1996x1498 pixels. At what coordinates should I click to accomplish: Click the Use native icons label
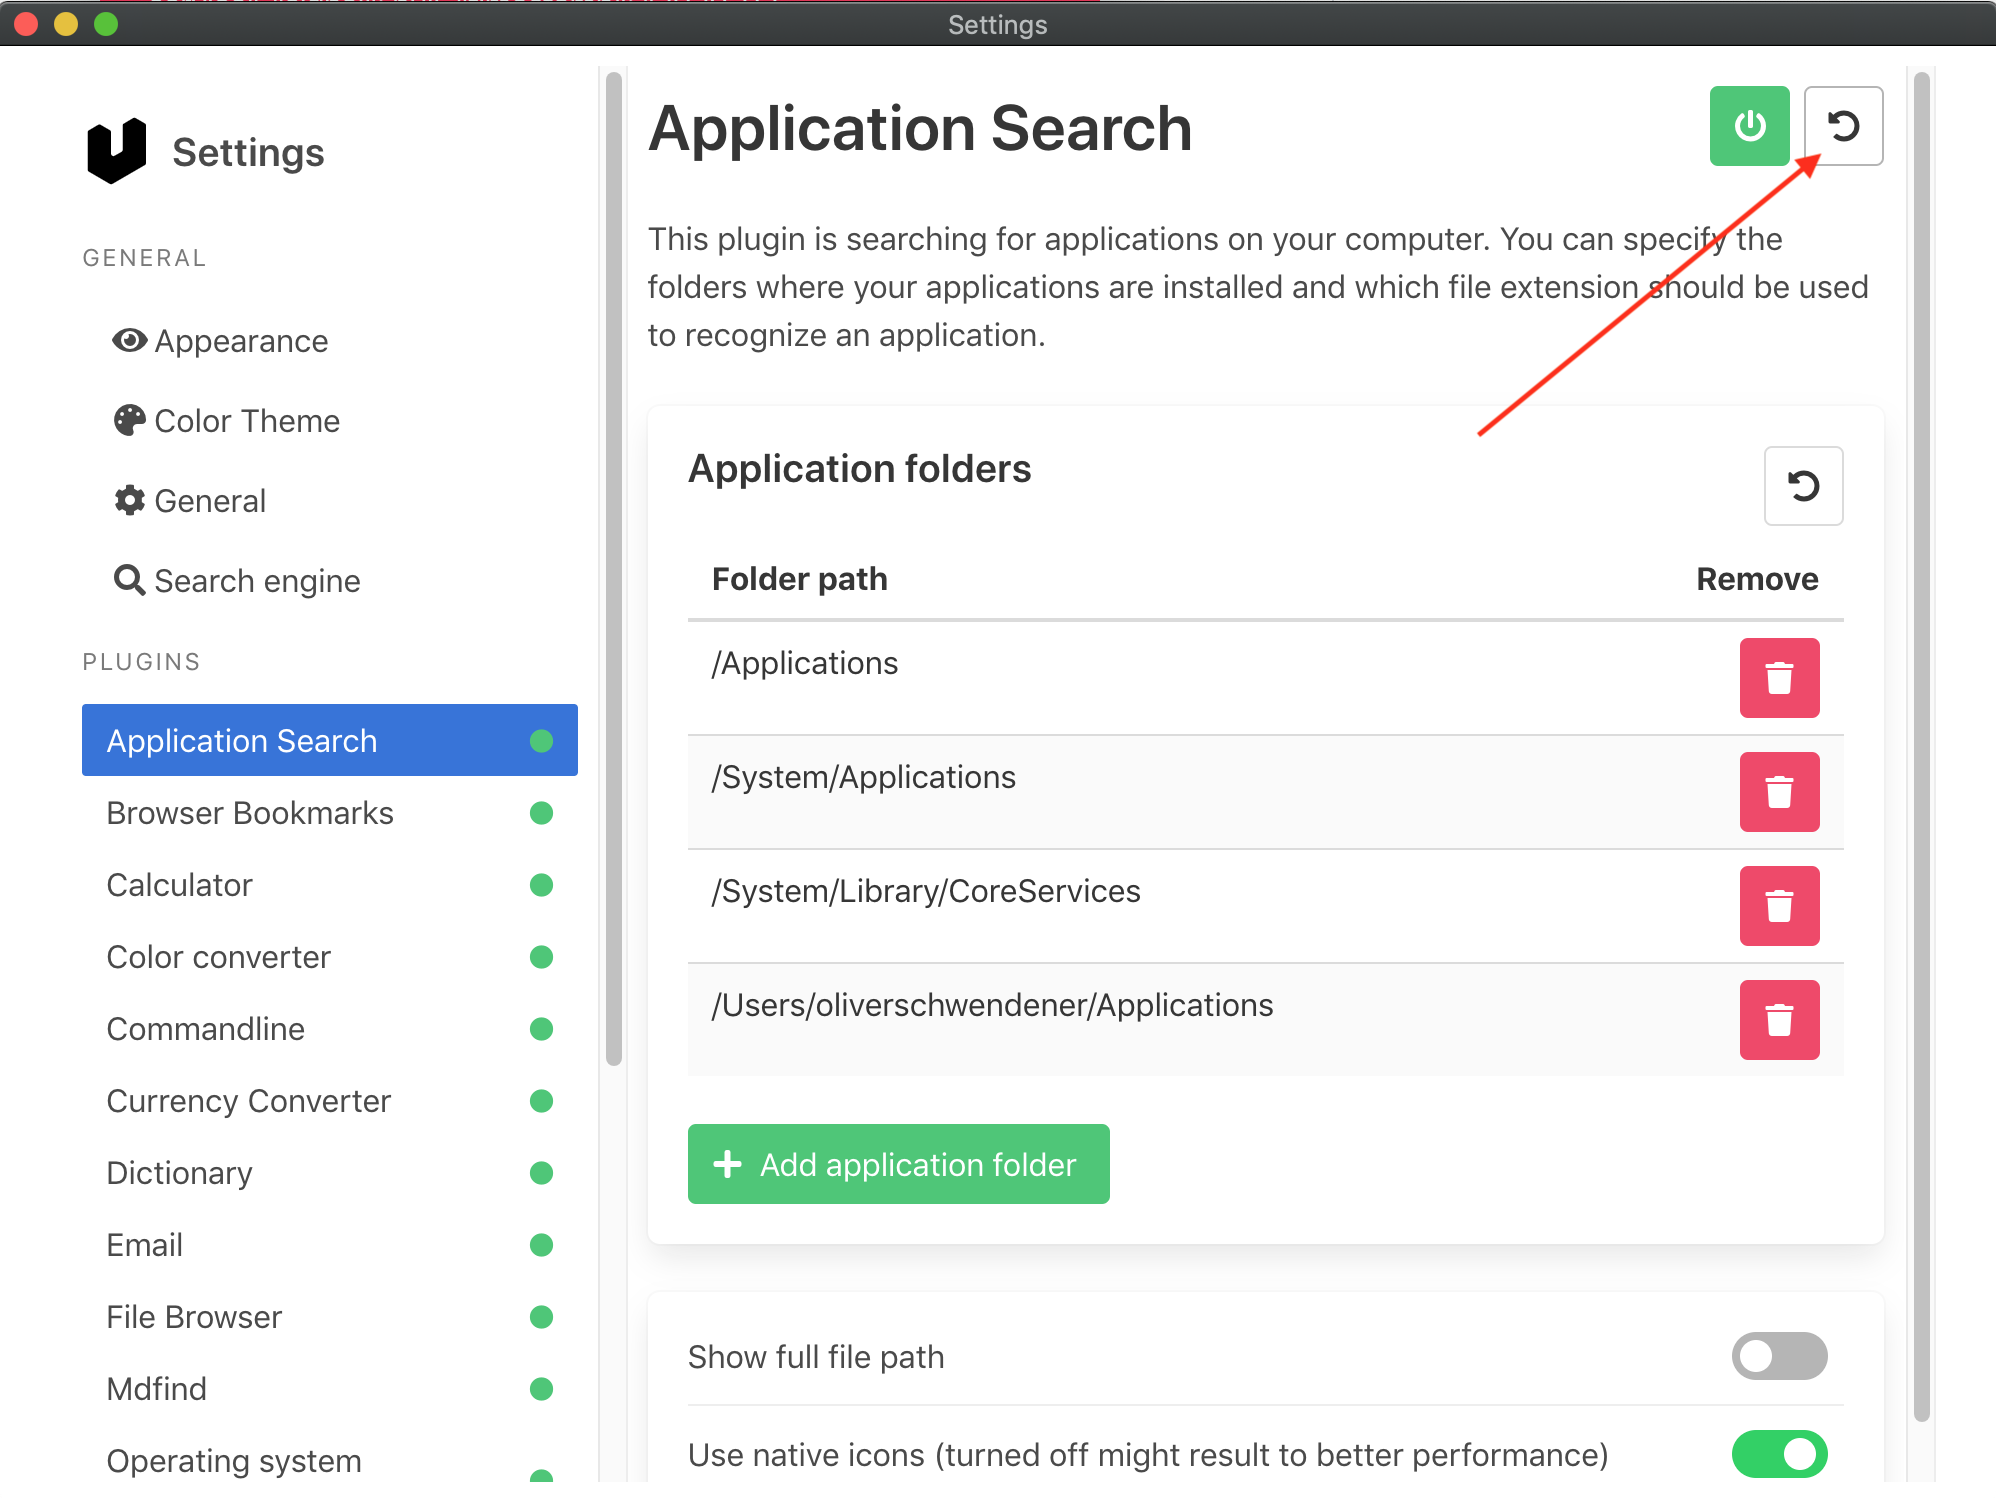1148,1455
